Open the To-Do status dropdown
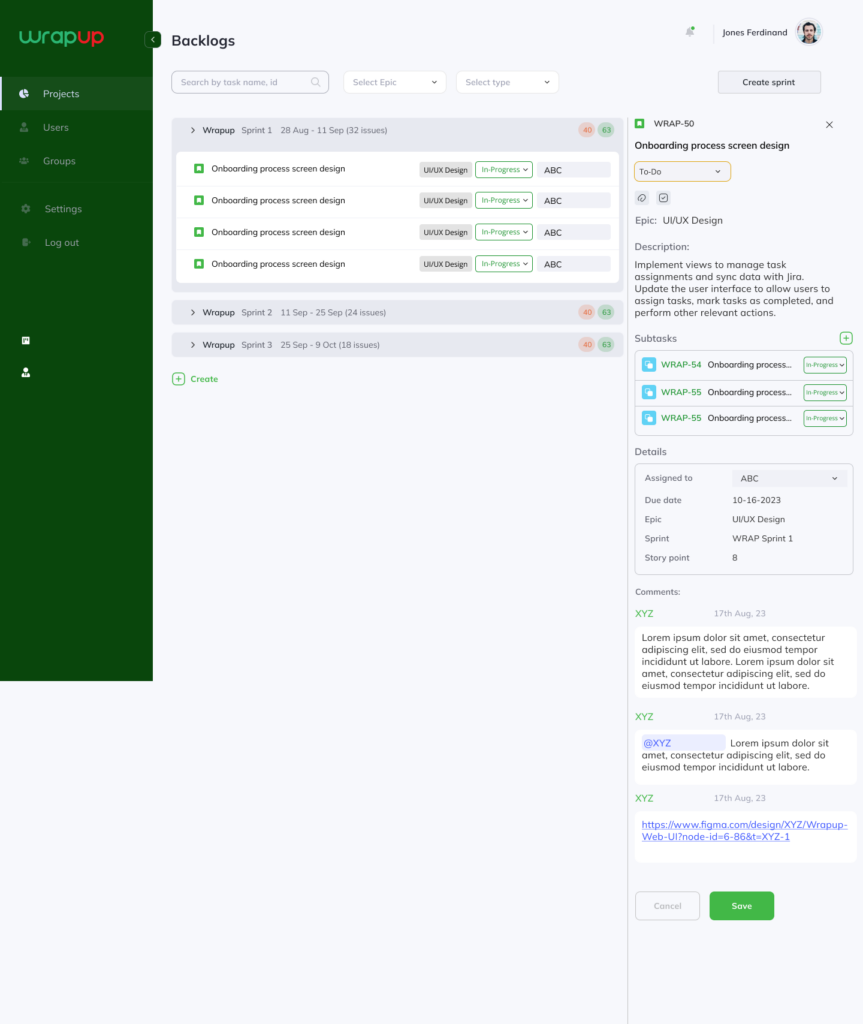Image resolution: width=863 pixels, height=1024 pixels. coord(682,172)
